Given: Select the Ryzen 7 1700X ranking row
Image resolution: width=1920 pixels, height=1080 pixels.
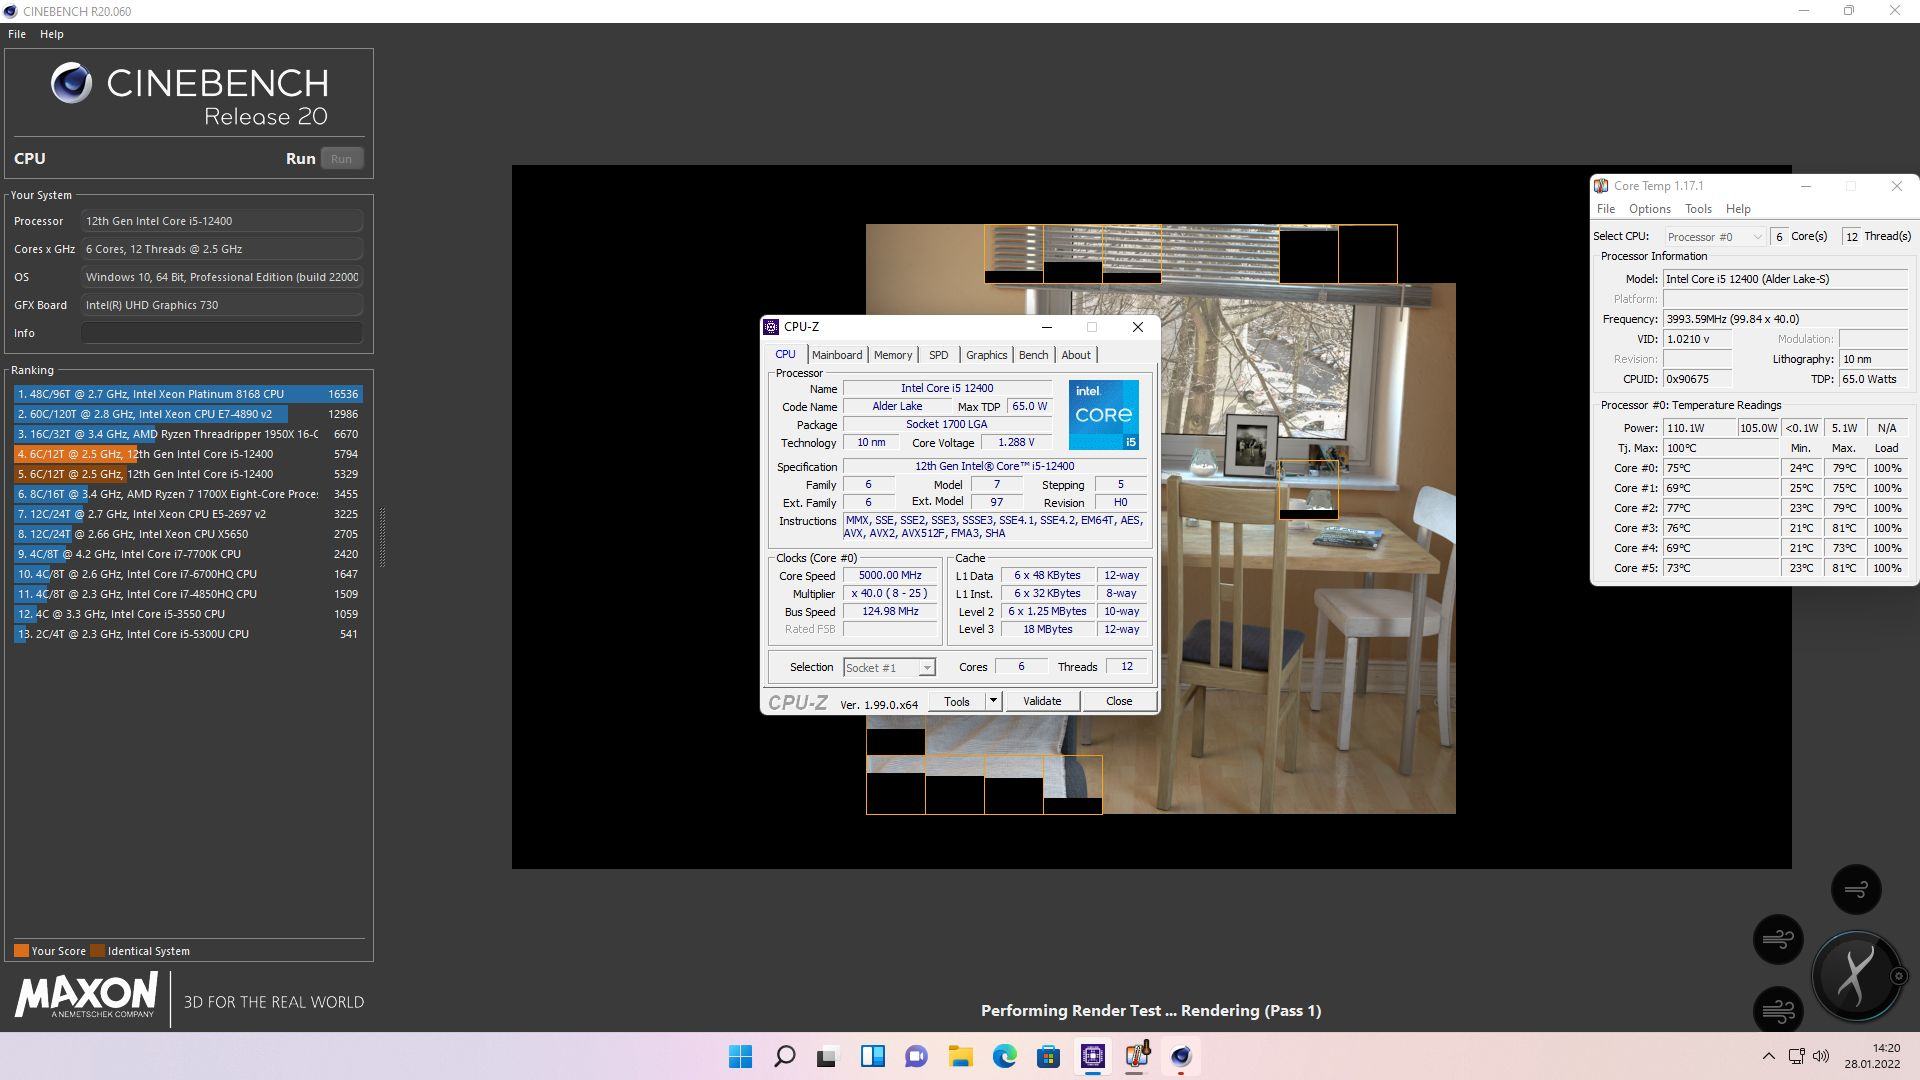Looking at the screenshot, I should click(x=188, y=494).
